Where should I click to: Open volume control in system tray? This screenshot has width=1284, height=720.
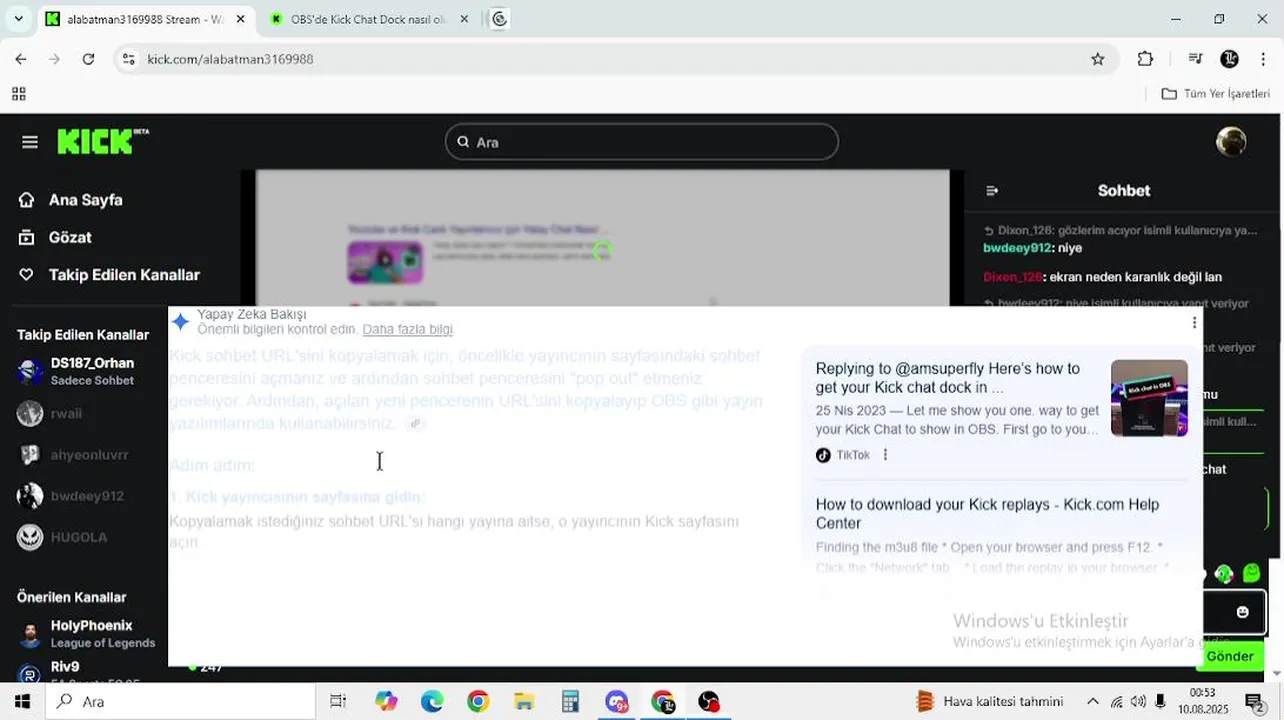(x=1139, y=701)
